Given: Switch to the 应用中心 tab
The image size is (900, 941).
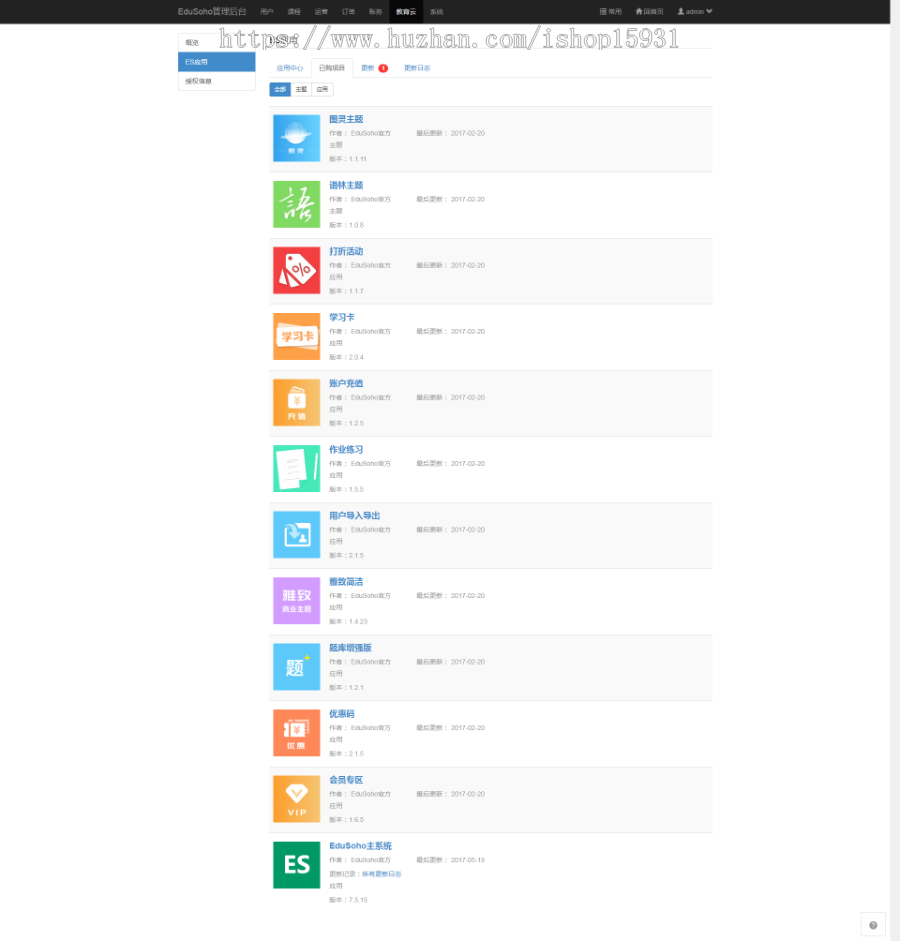Looking at the screenshot, I should coord(290,68).
